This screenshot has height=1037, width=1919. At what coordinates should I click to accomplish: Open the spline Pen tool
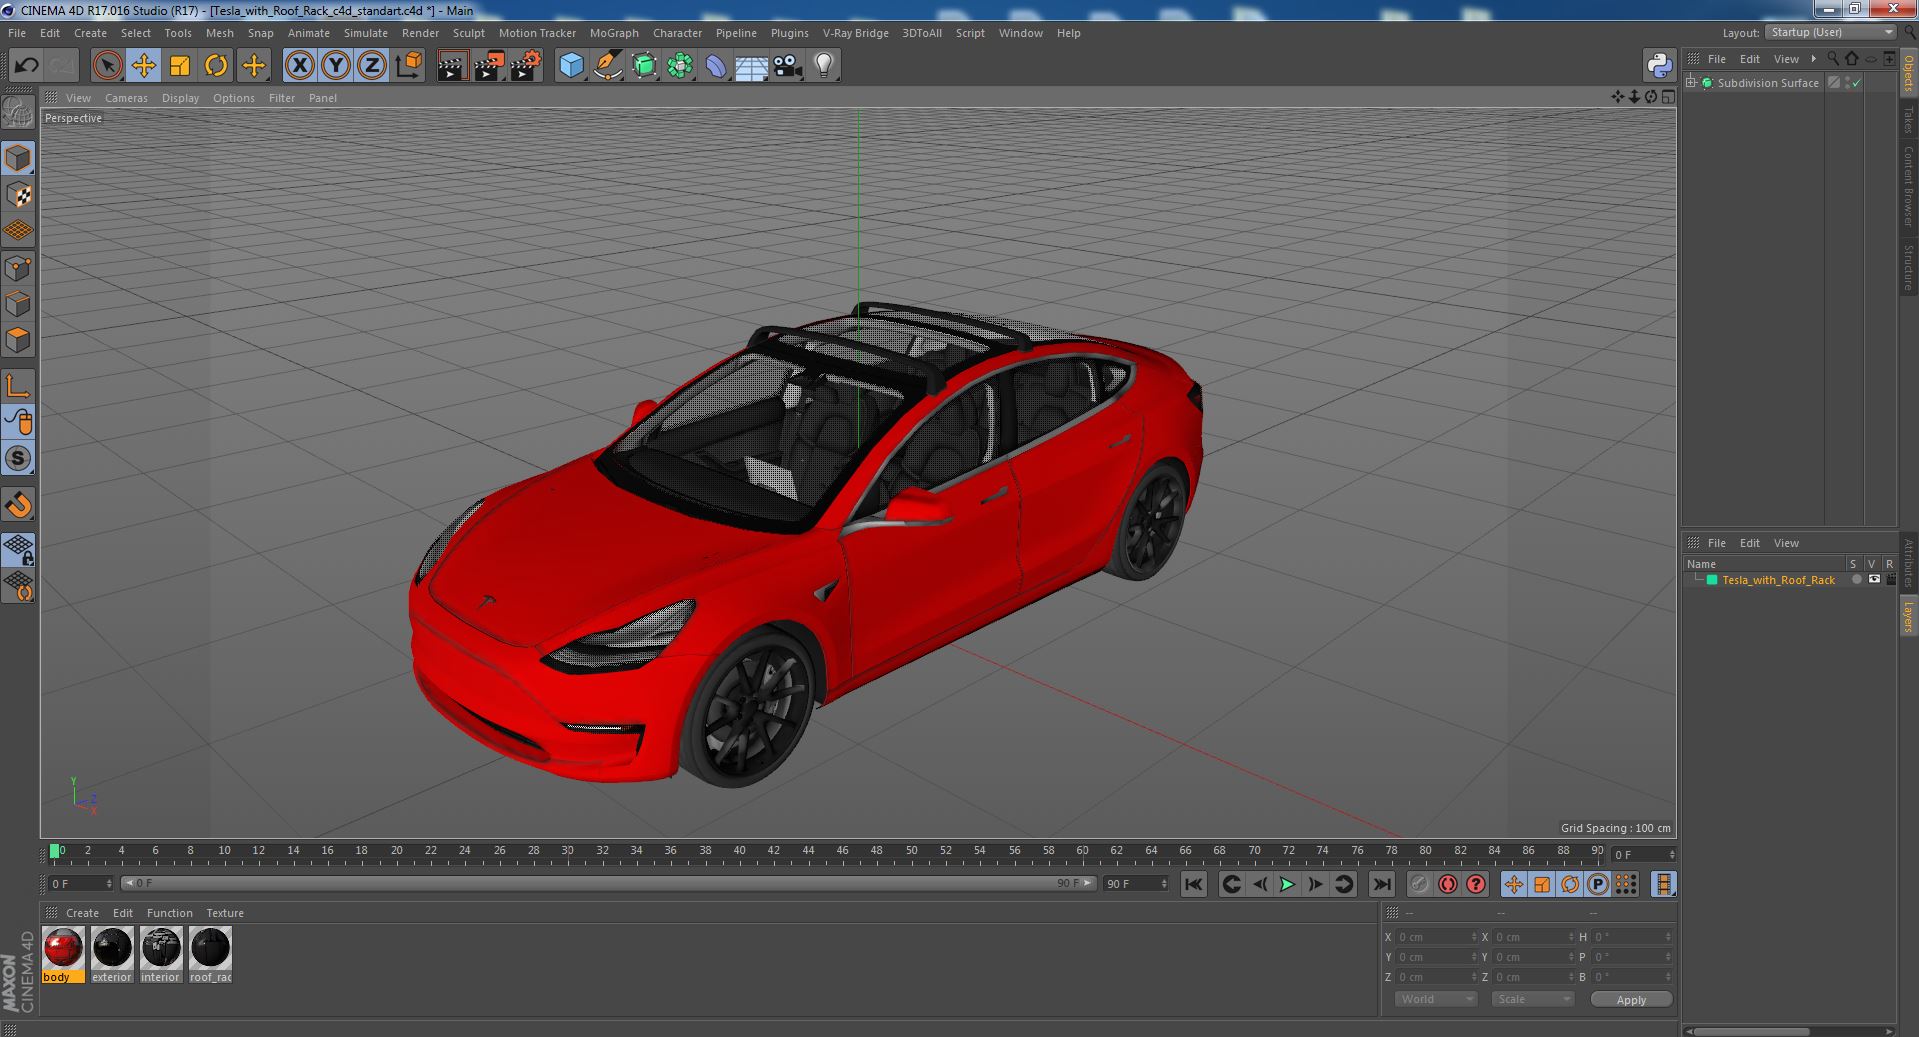tap(607, 66)
